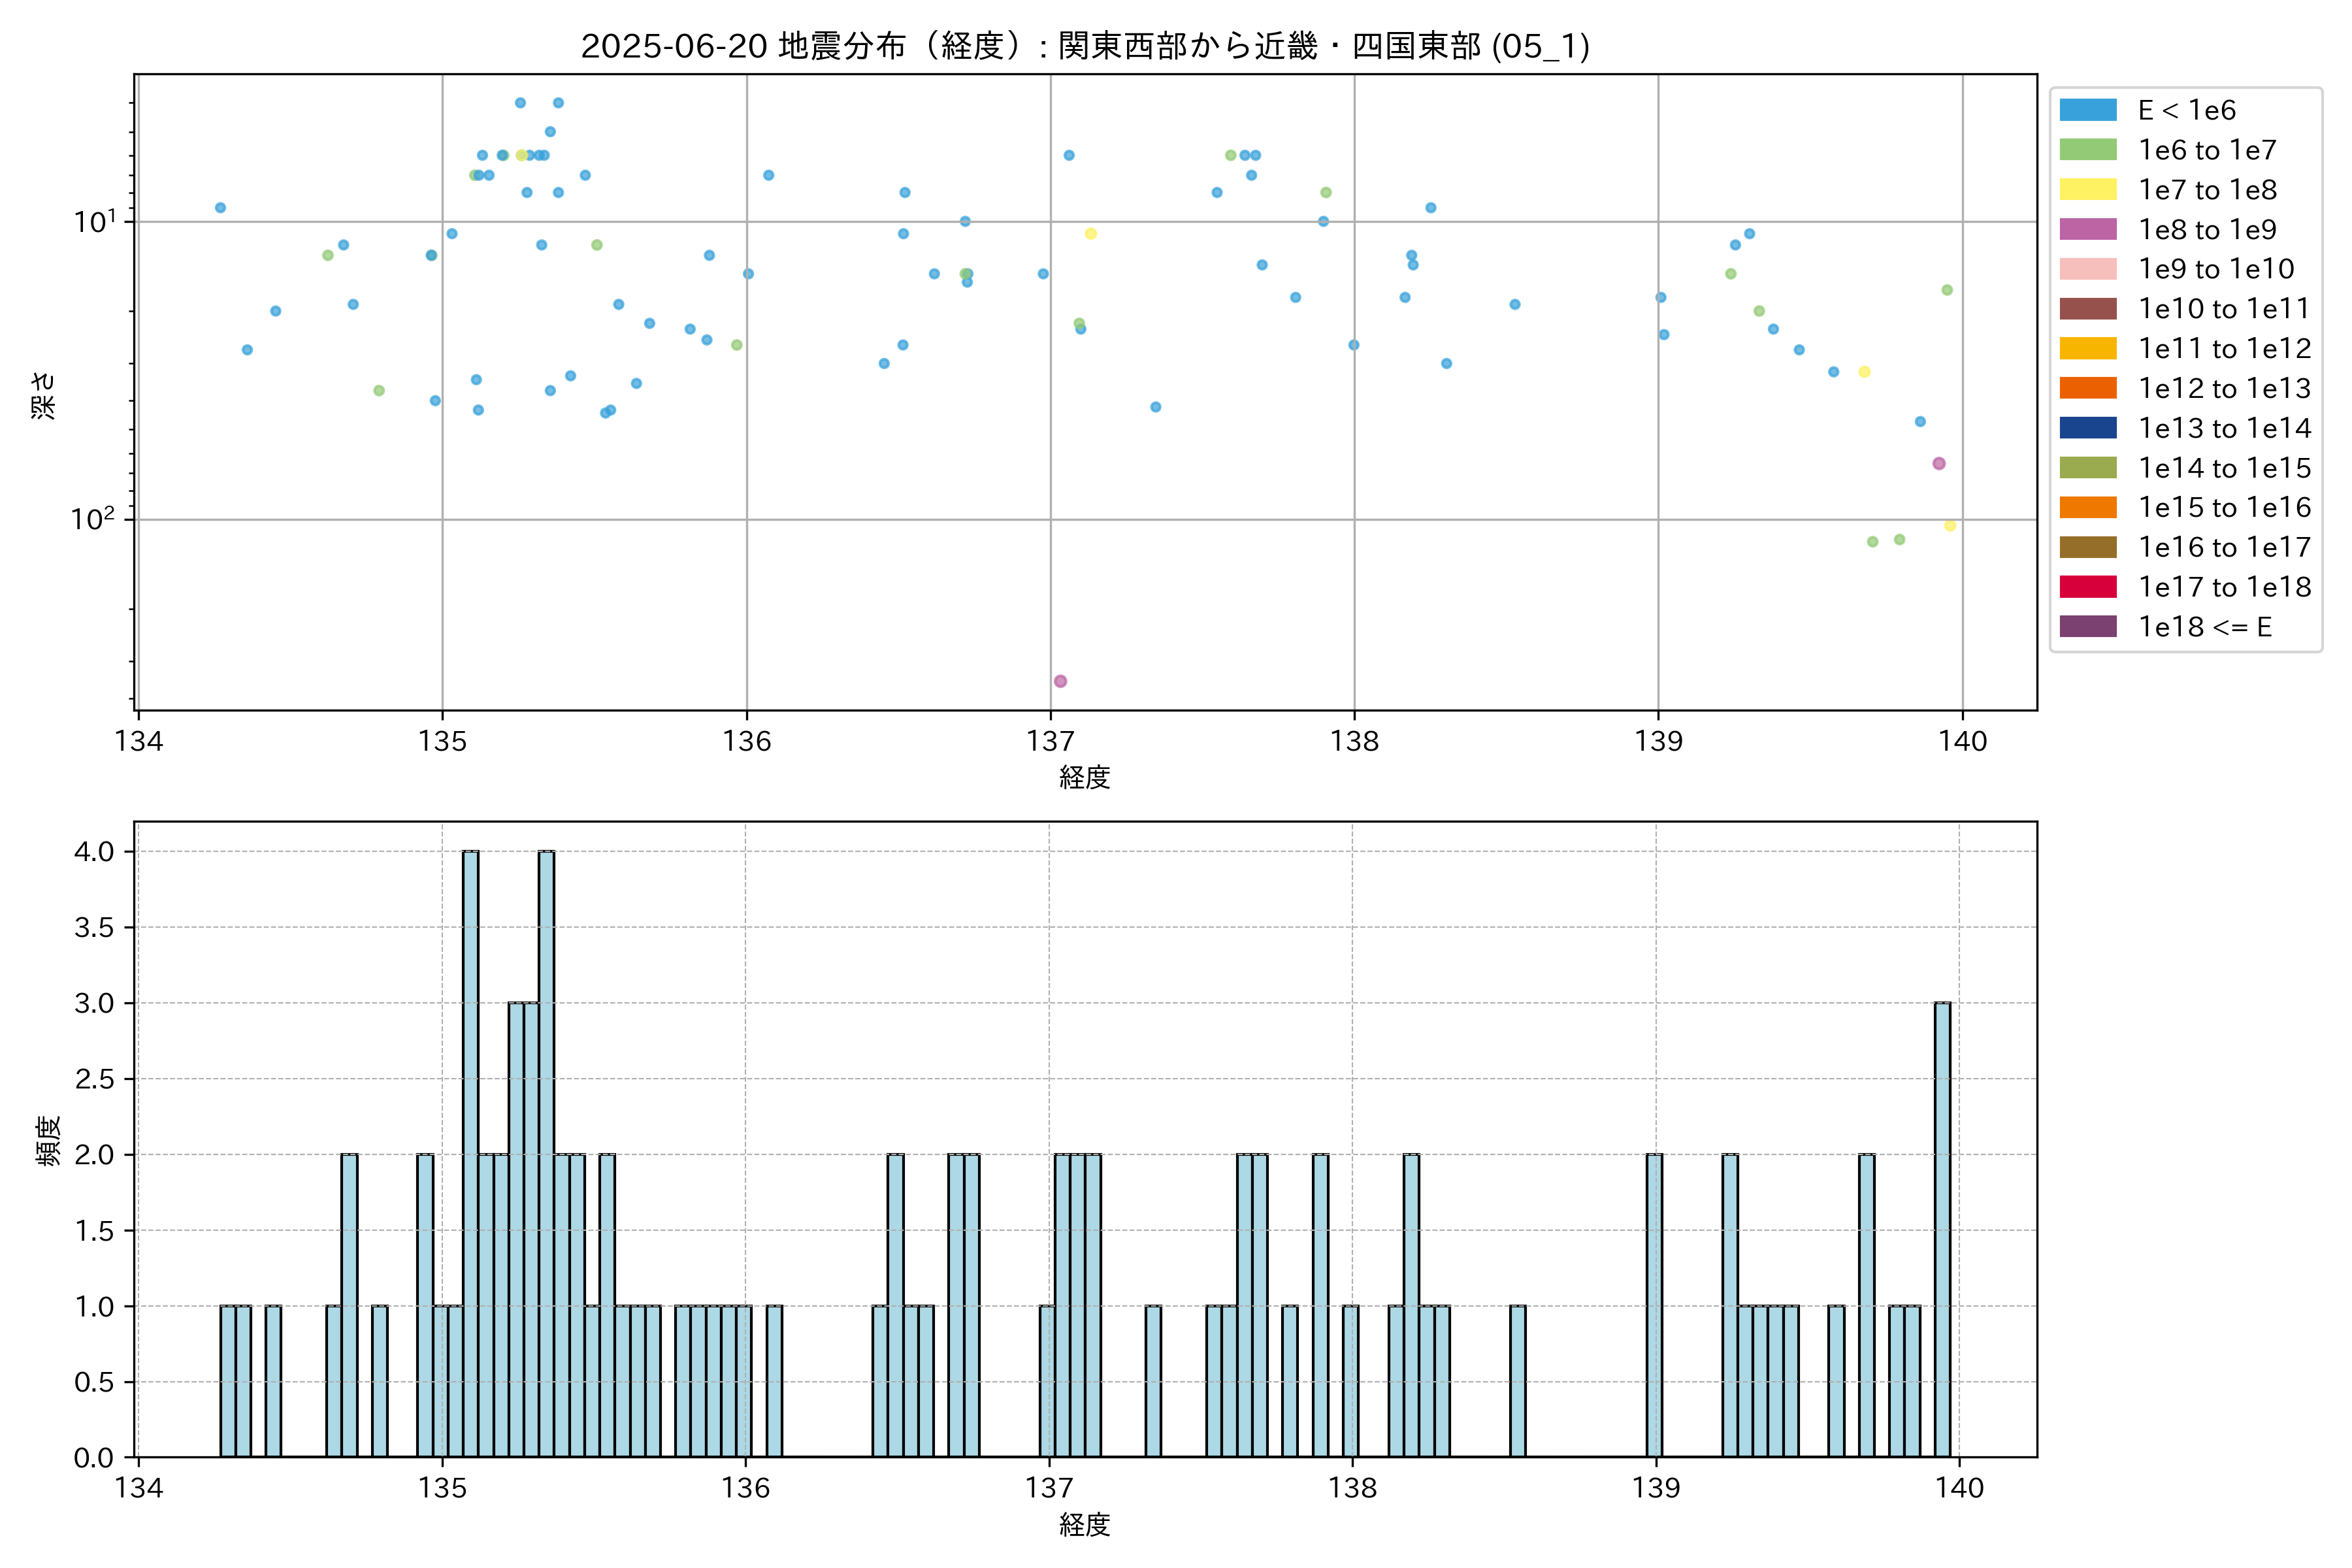The image size is (2352, 1568).
Task: Click the 10² tick label on depth axis
Action: (93, 518)
